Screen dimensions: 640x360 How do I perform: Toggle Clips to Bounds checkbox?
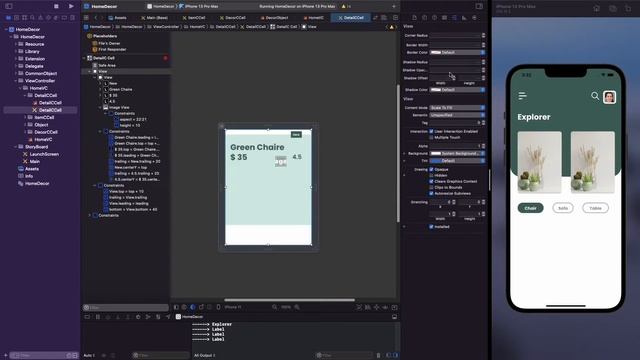(431, 187)
